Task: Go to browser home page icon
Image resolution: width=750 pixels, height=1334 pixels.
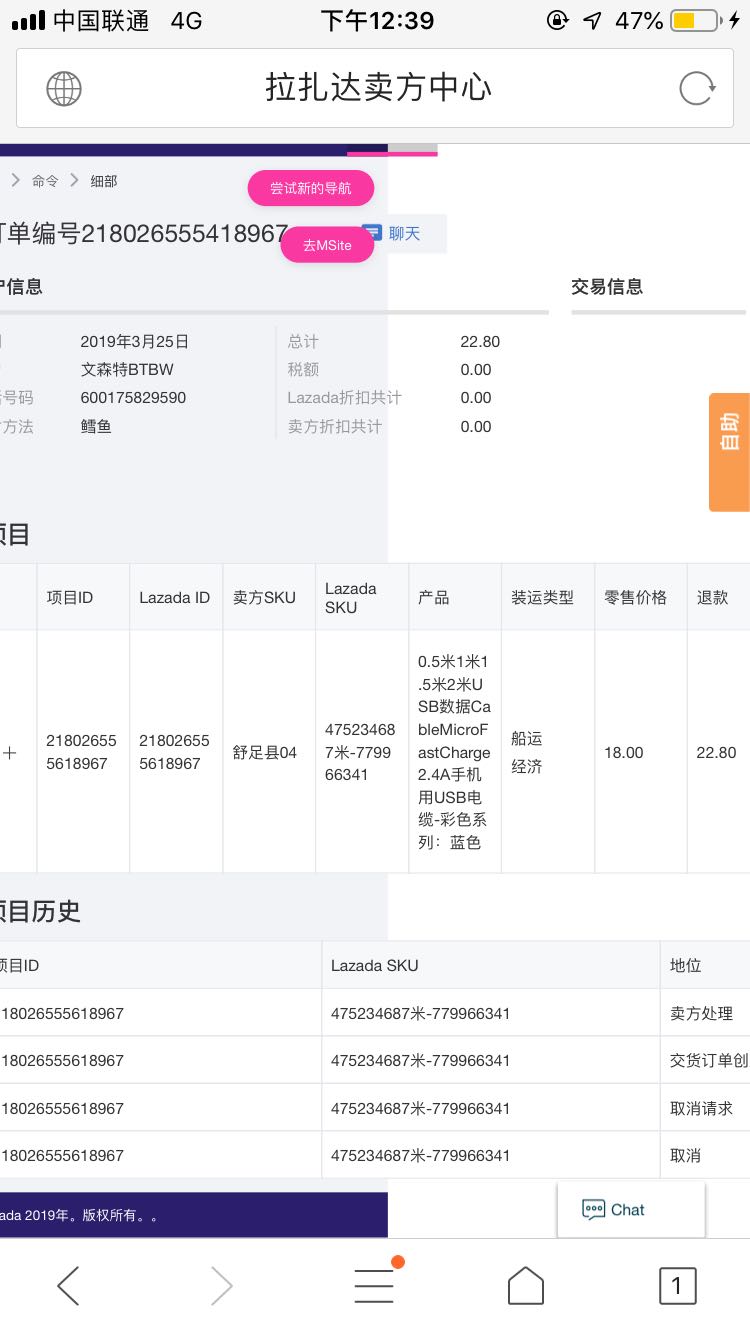Action: 526,1286
